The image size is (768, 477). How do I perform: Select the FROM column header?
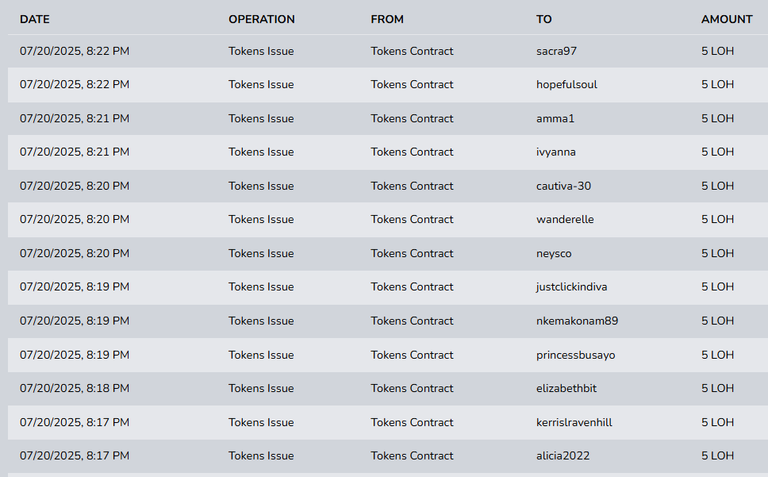coord(387,20)
